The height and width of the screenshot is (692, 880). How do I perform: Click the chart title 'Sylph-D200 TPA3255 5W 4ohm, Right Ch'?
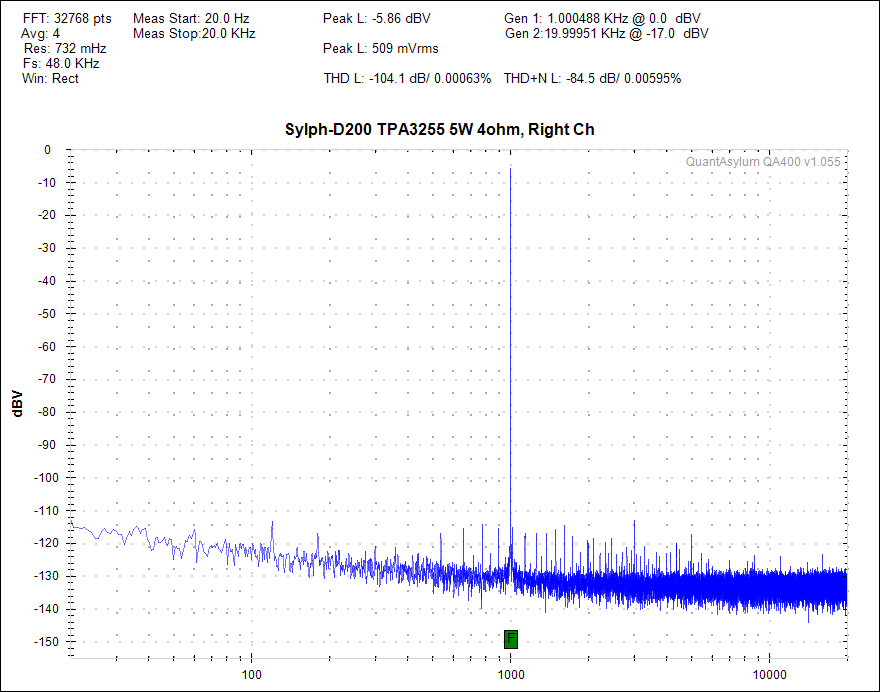pos(439,130)
